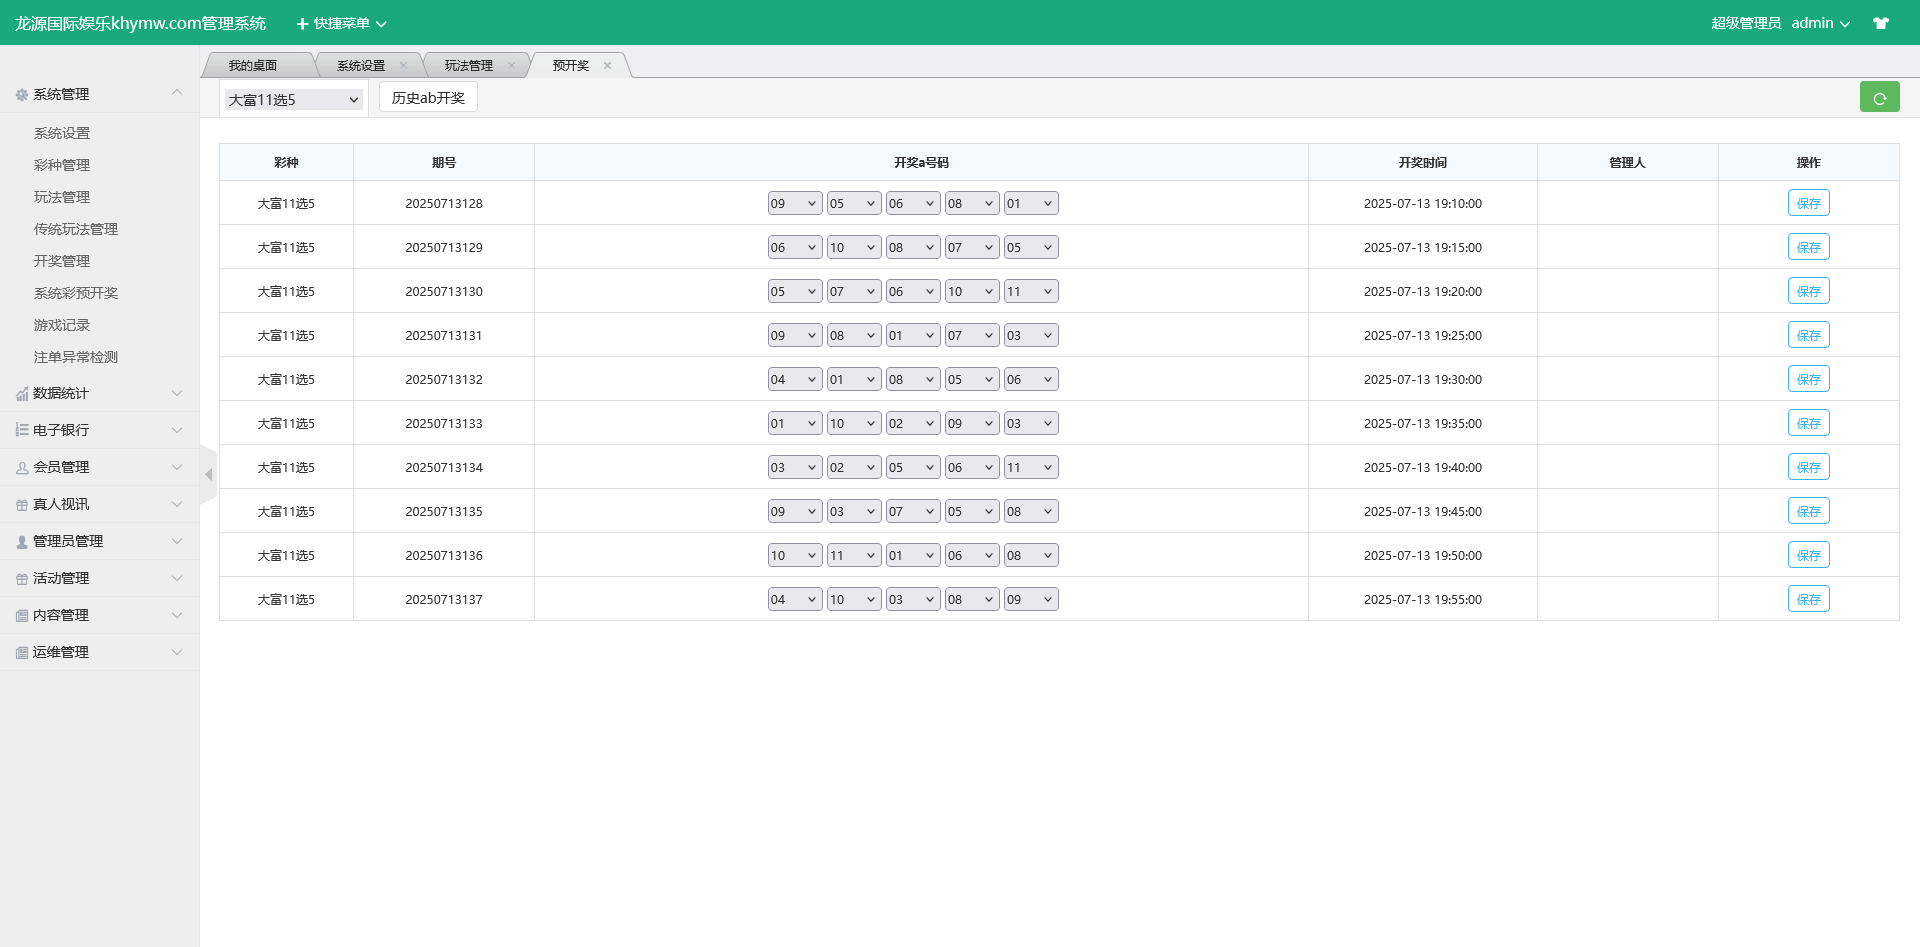Close the 预开奖 tab
The height and width of the screenshot is (947, 1920).
(607, 66)
